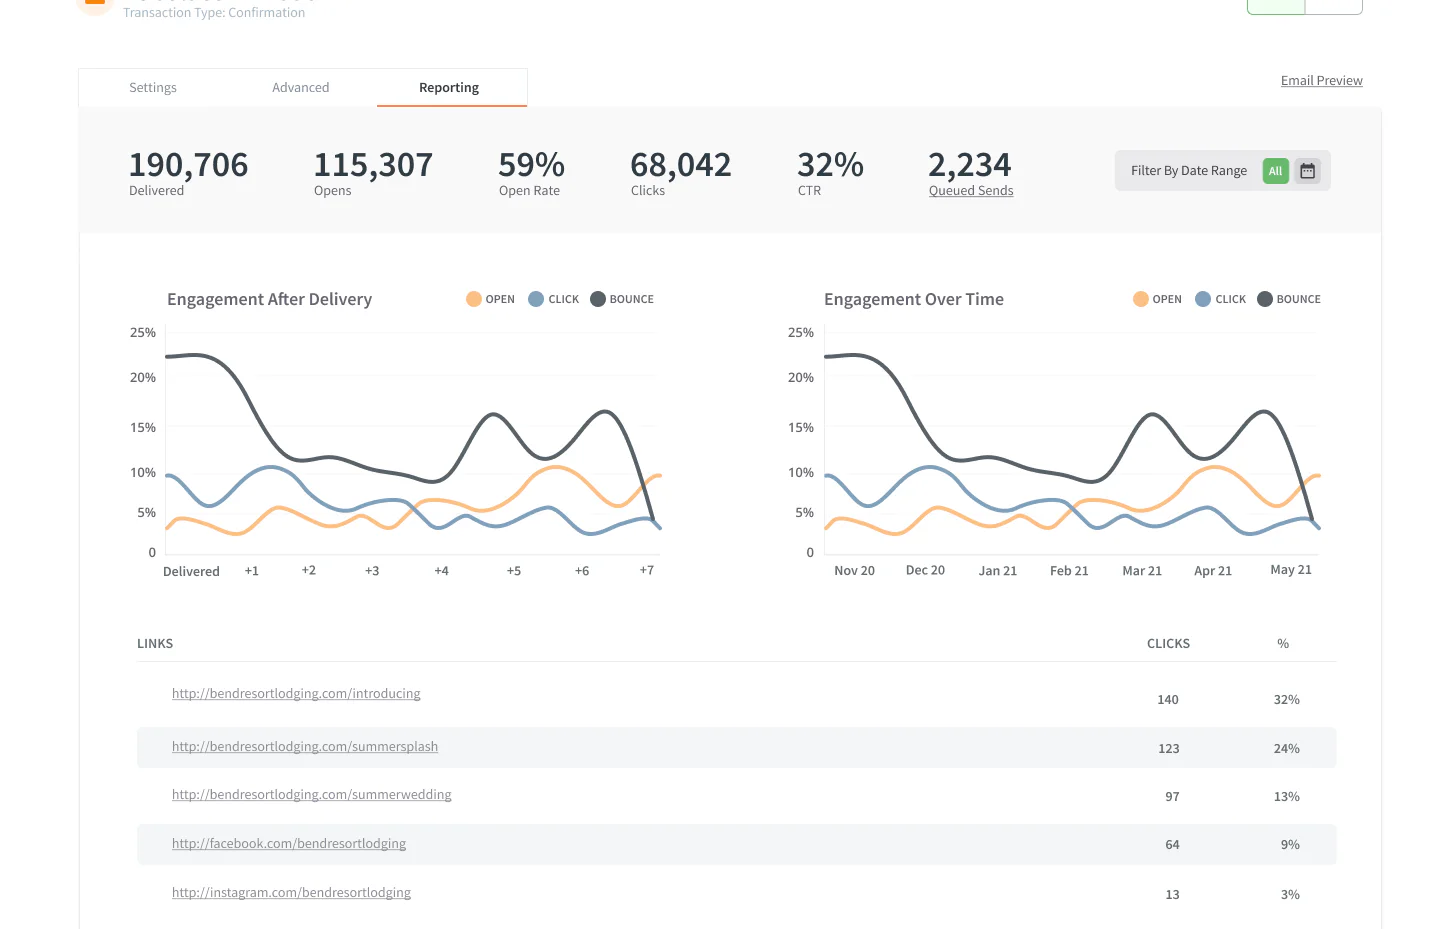Open the Queued Sends link
Viewport: 1440px width, 929px height.
click(971, 191)
